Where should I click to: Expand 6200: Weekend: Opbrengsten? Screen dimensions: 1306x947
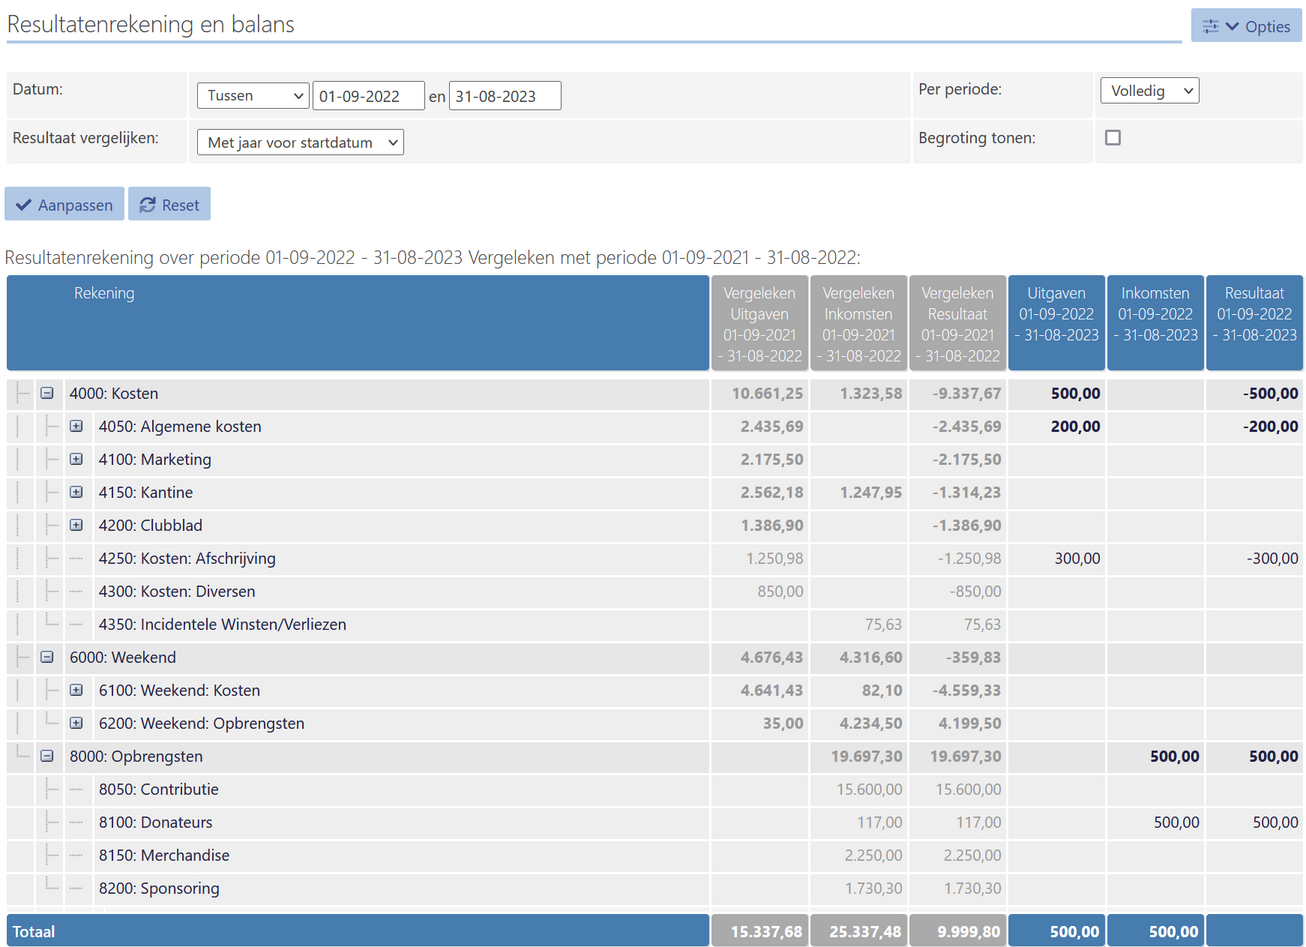(76, 724)
